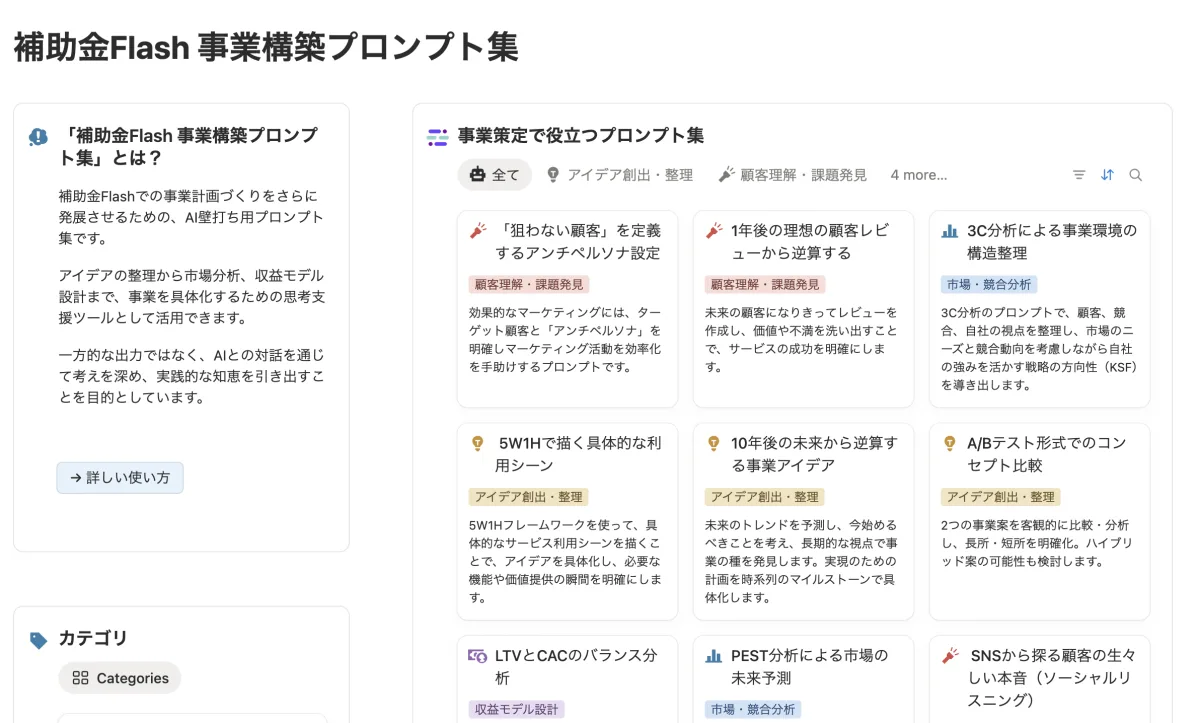Click アイデア創出・整理 tag on A/Bテスト card
The width and height of the screenshot is (1200, 723).
[1001, 497]
